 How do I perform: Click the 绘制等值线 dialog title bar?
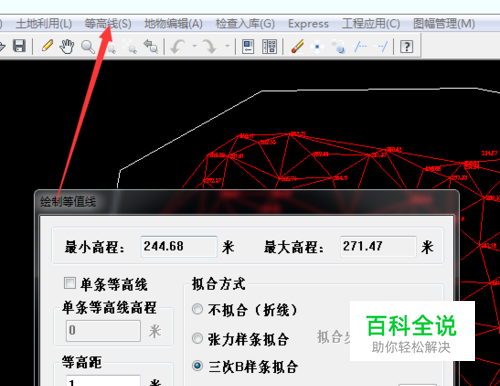pos(247,202)
